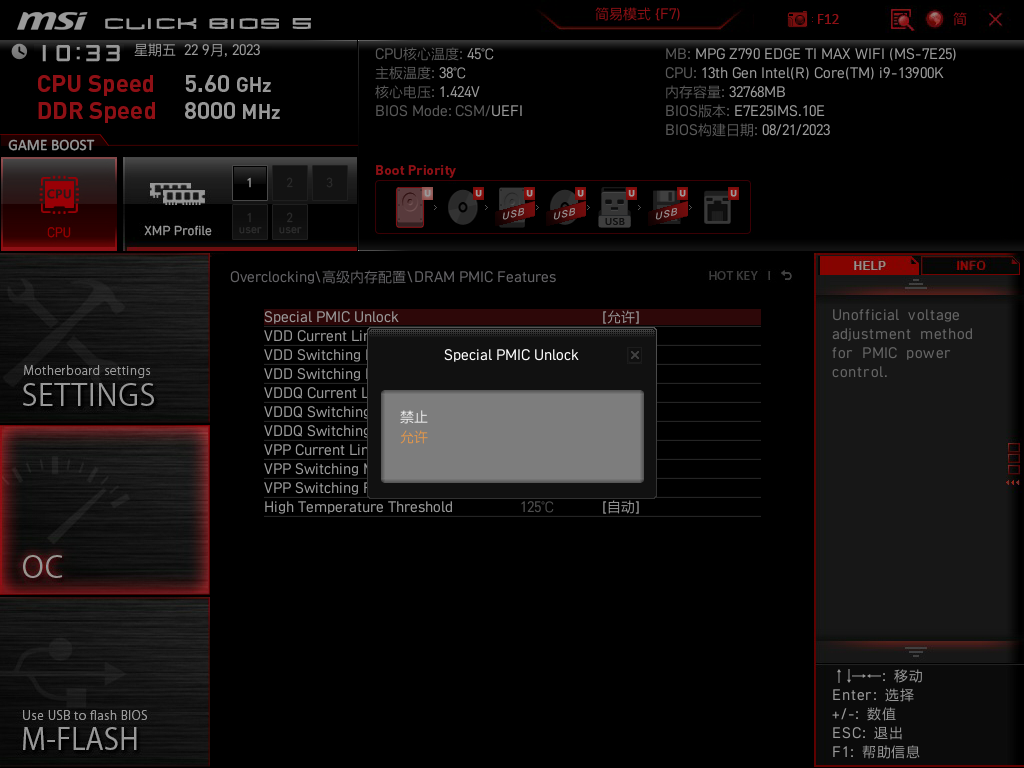This screenshot has width=1024, height=768.
Task: Click the USB floppy boot device icon
Action: pyautogui.click(x=668, y=207)
